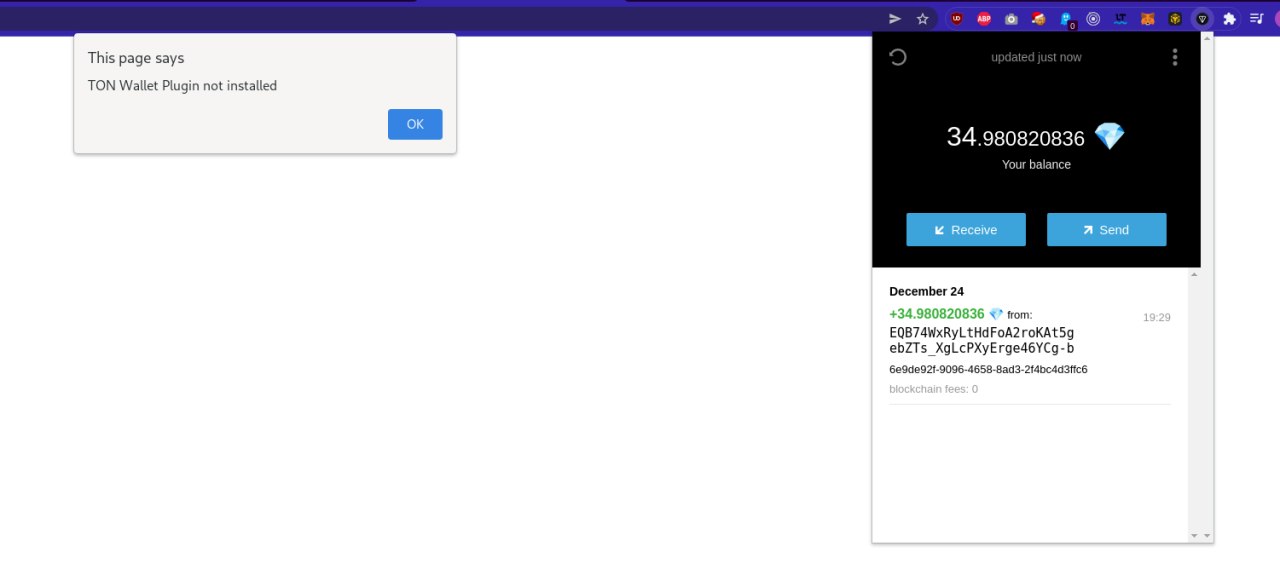The image size is (1280, 581).
Task: Click the transaction comment 6e9de92f-9096-4658 text
Action: pyautogui.click(x=988, y=369)
